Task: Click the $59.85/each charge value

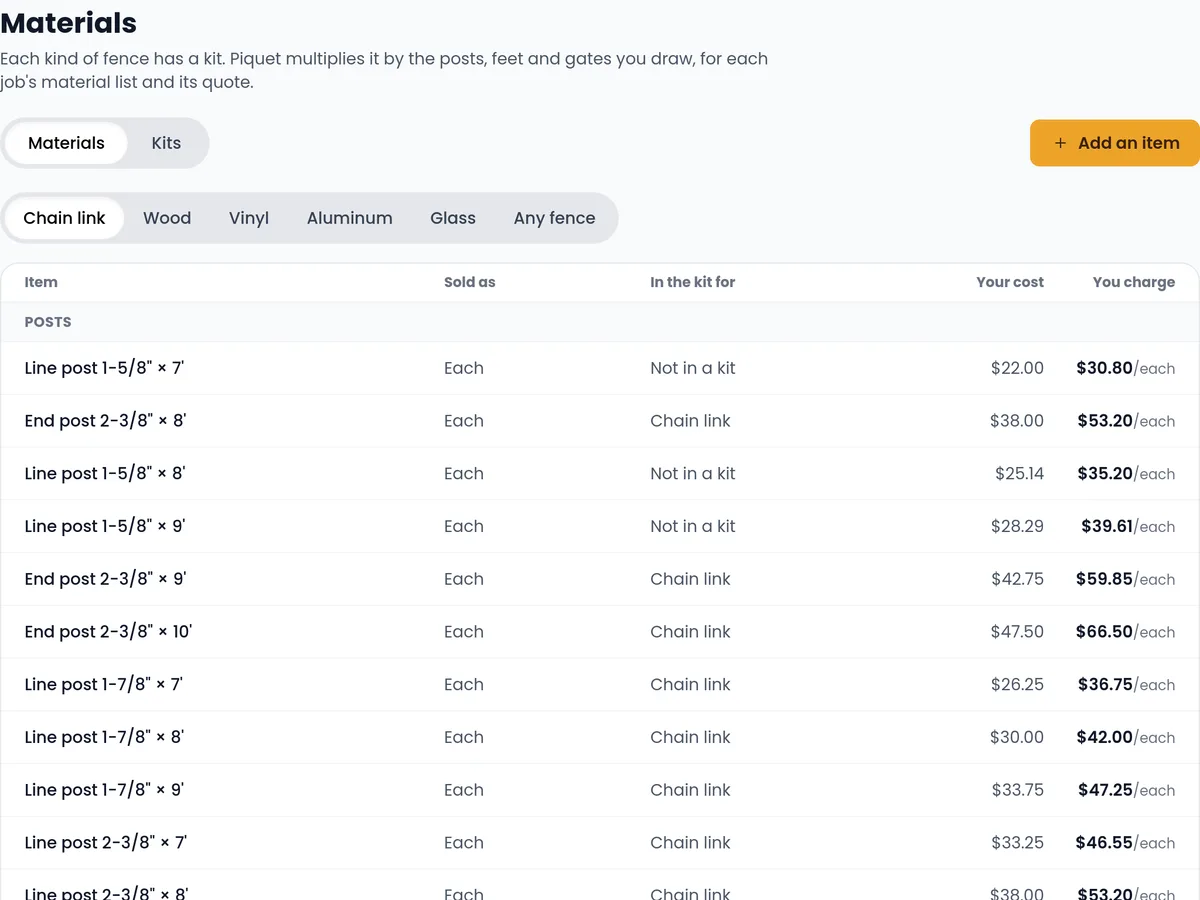Action: [x=1126, y=579]
